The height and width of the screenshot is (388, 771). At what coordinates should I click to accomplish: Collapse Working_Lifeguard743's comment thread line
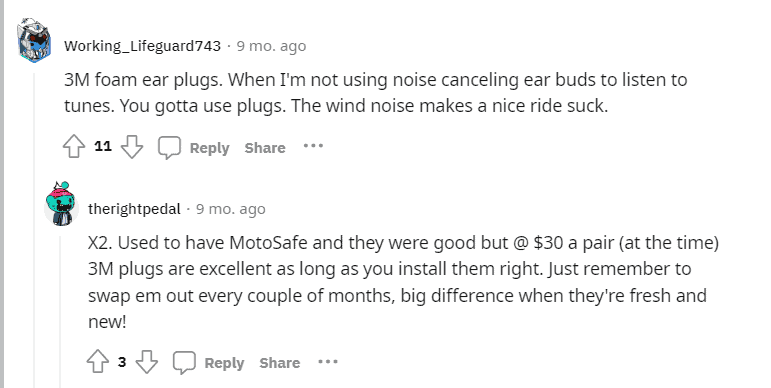click(x=34, y=230)
